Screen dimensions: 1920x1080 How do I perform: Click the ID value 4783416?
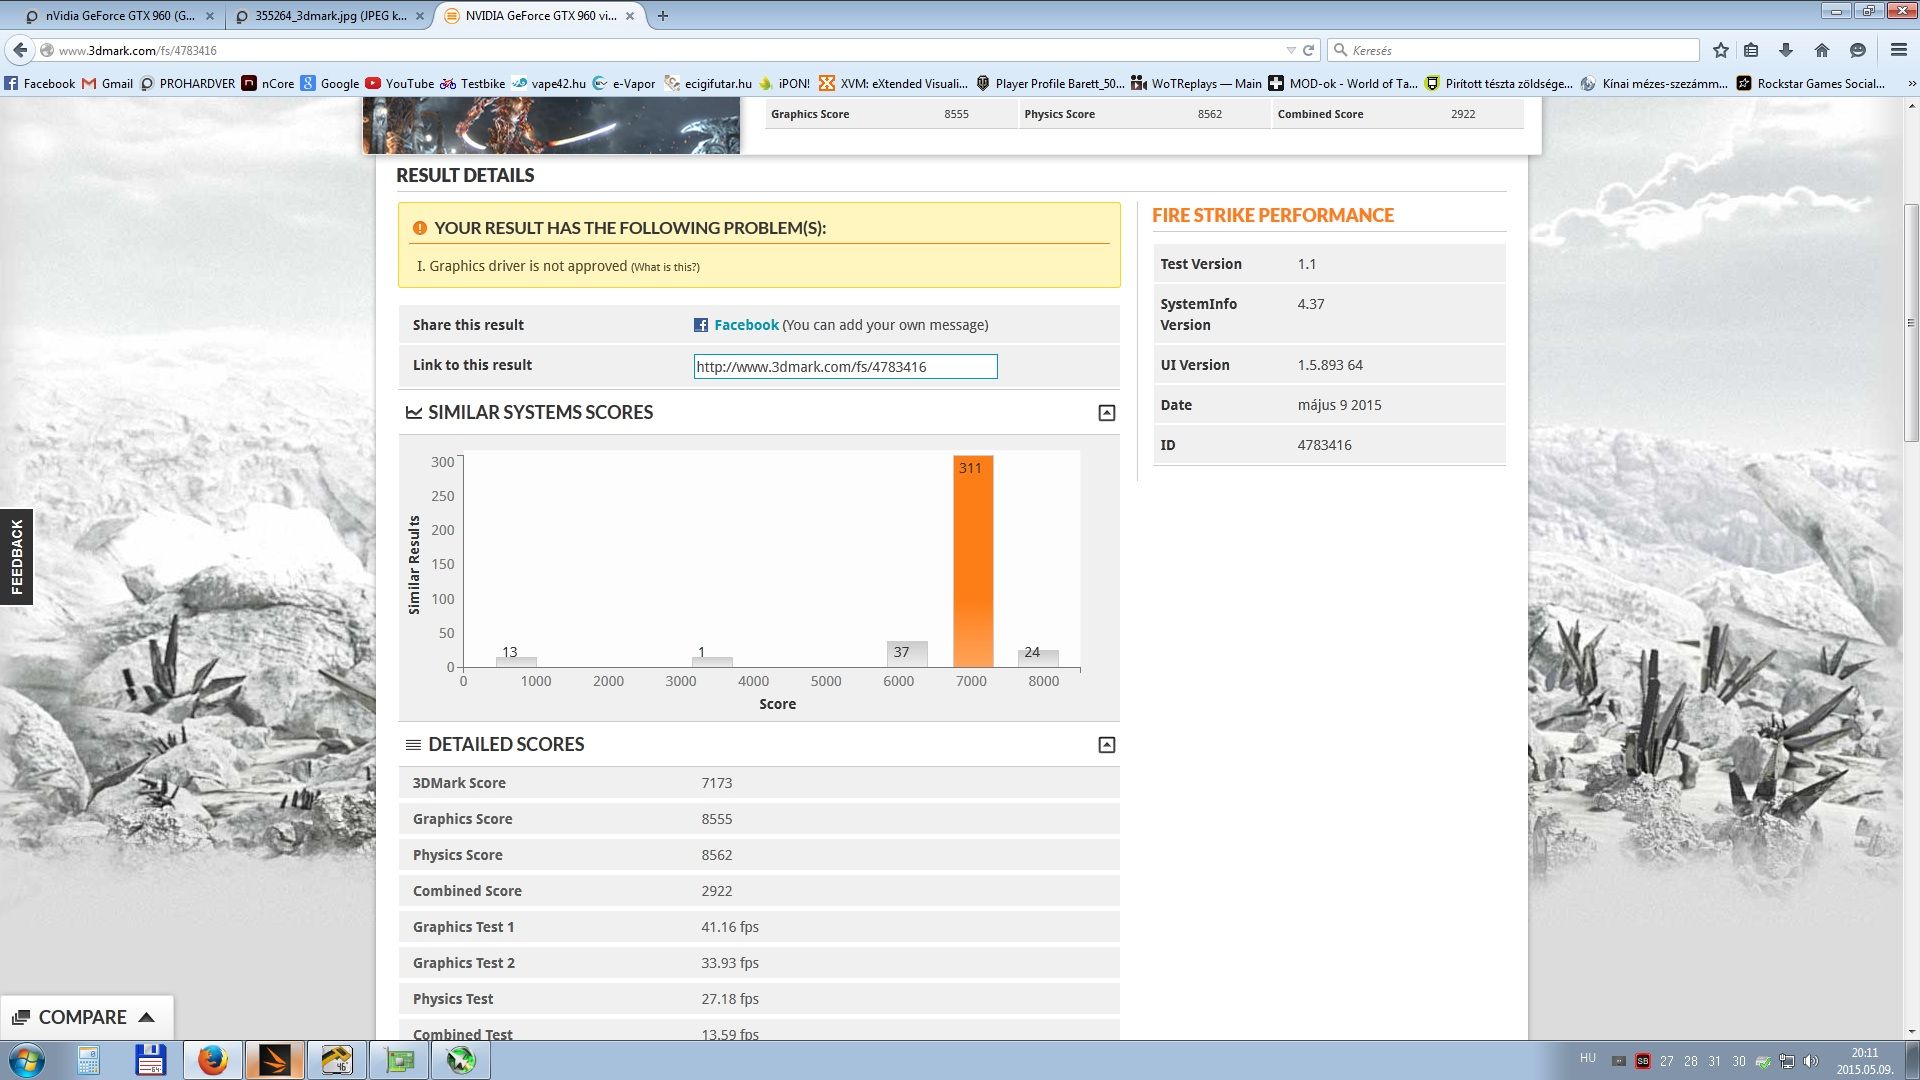1324,445
